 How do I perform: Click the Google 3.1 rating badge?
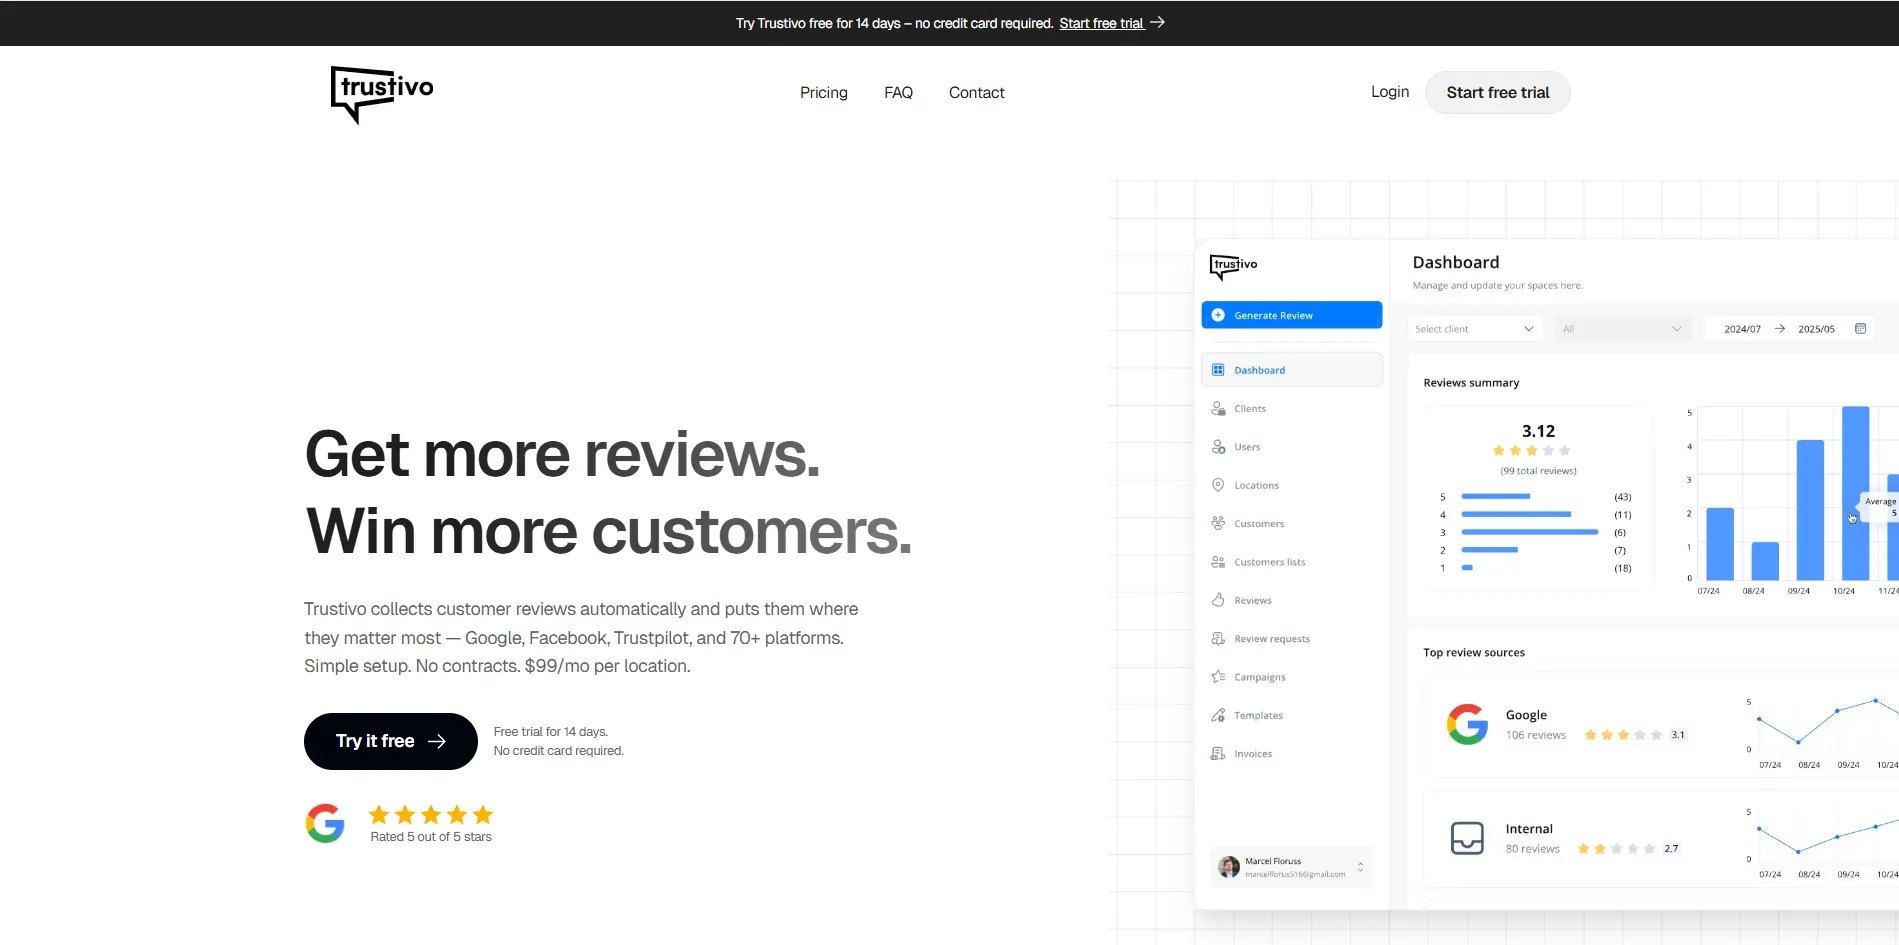[1678, 735]
